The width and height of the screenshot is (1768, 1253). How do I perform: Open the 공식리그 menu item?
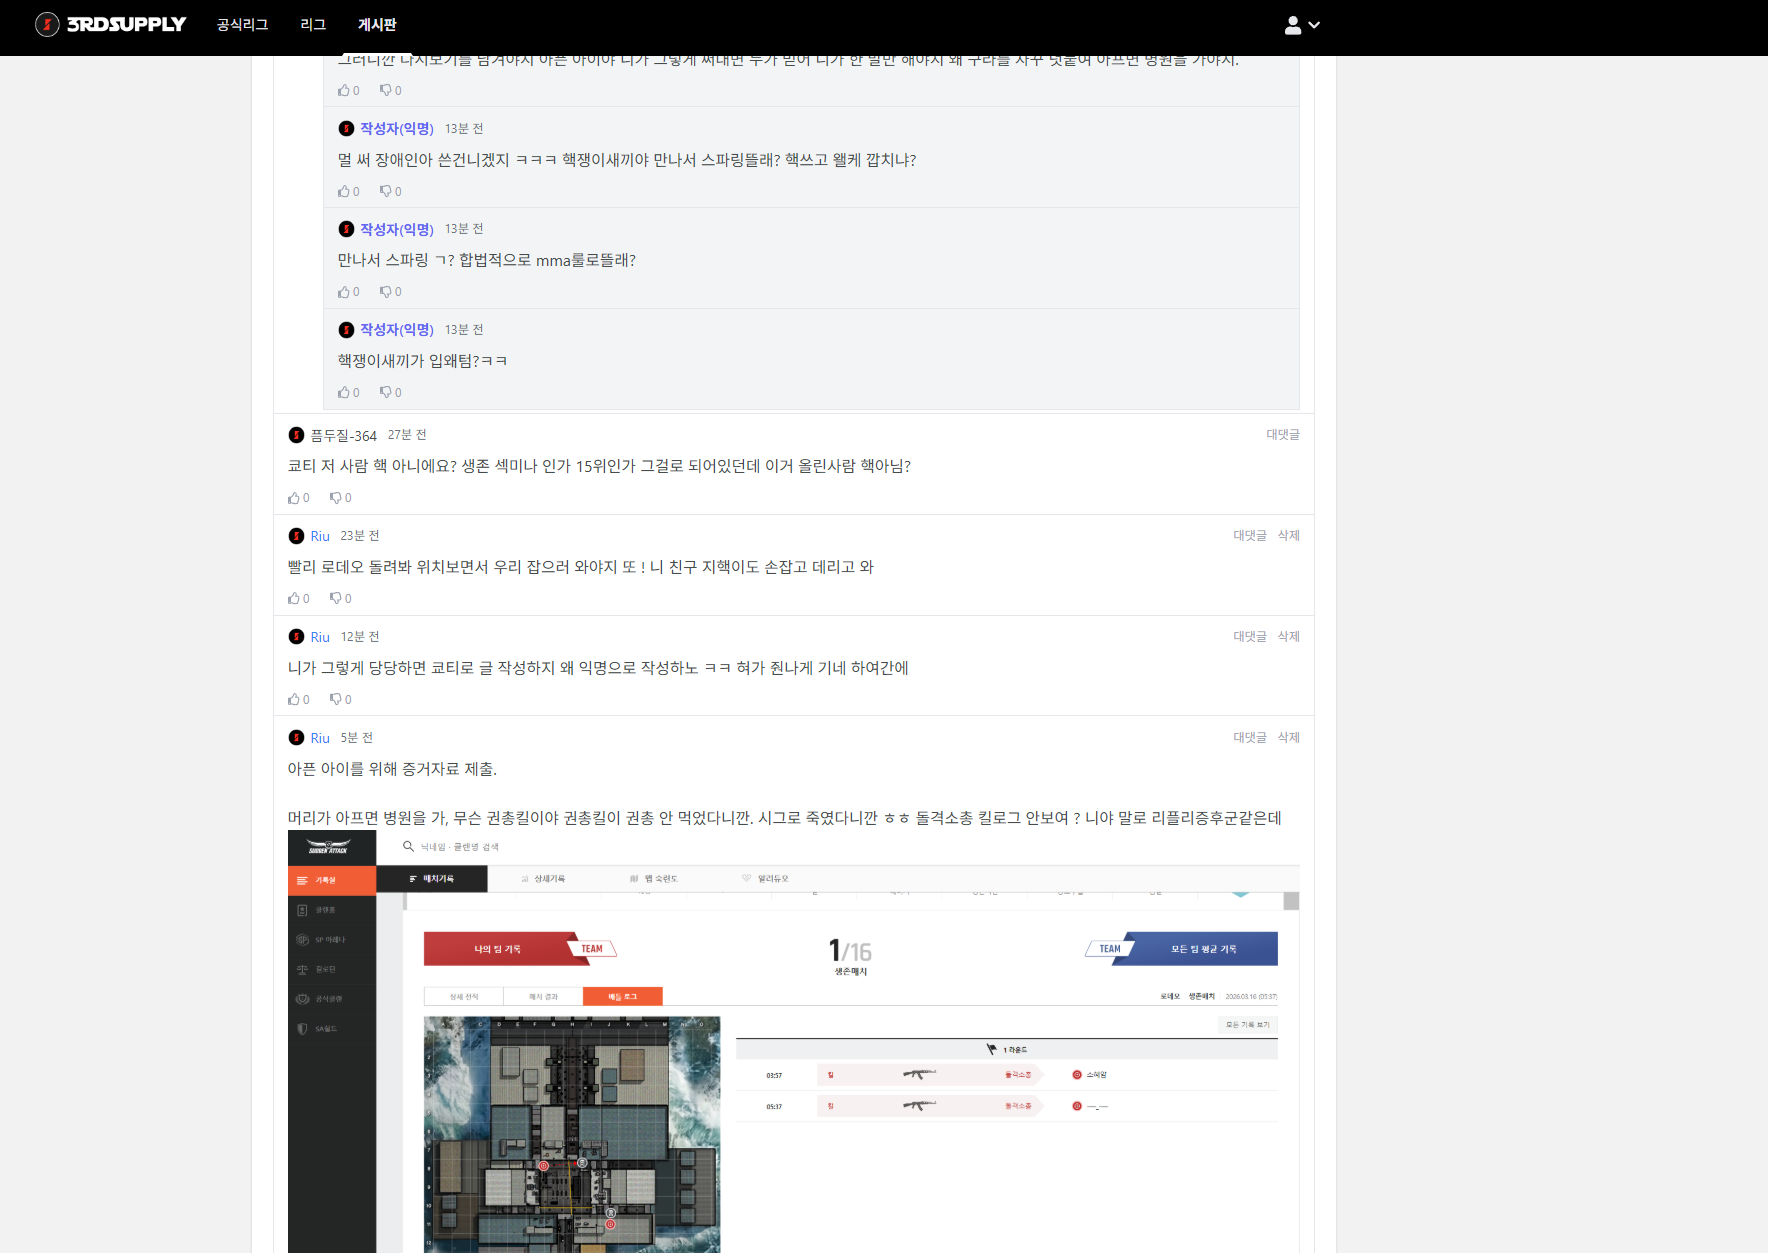click(242, 24)
